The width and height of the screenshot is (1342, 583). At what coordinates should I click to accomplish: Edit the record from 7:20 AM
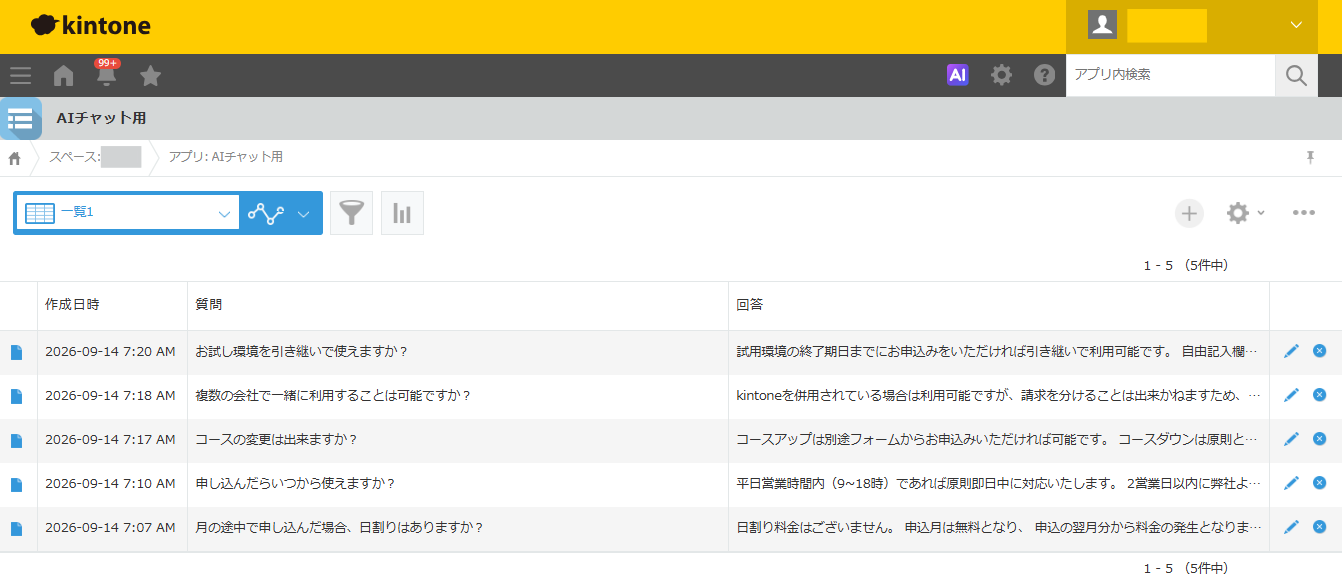1291,351
